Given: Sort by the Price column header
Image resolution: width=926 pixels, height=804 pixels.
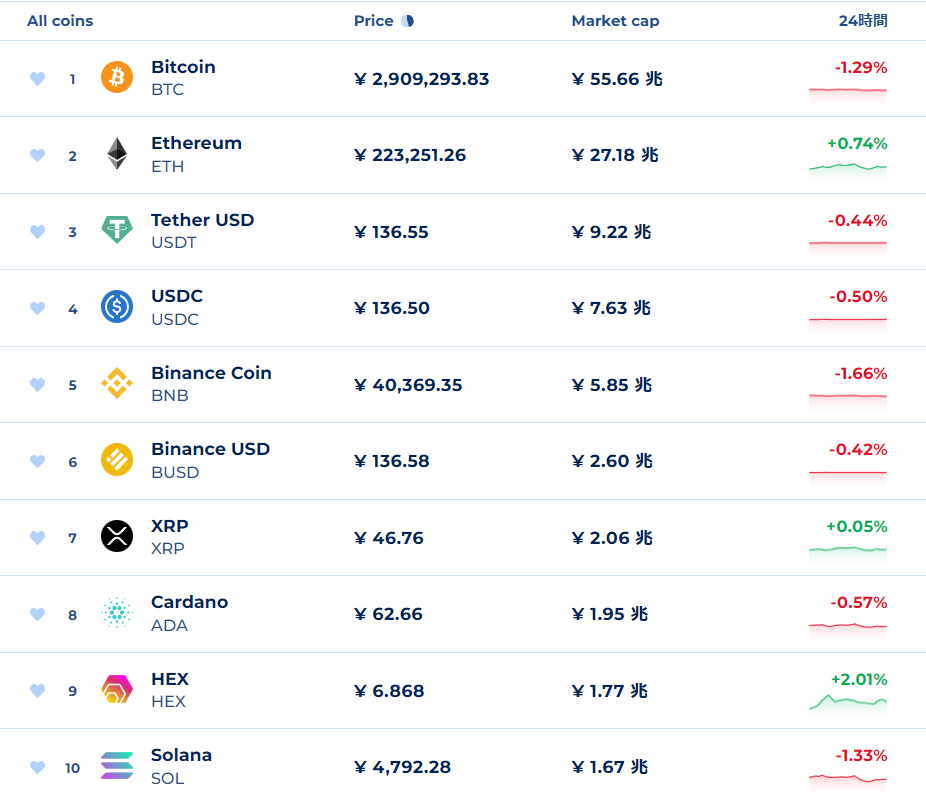Looking at the screenshot, I should click(x=374, y=21).
